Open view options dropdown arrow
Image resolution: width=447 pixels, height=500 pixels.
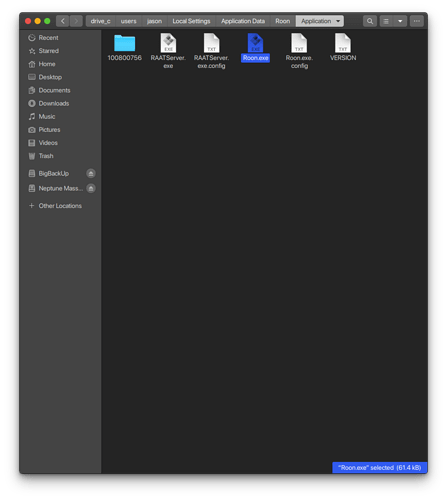400,21
